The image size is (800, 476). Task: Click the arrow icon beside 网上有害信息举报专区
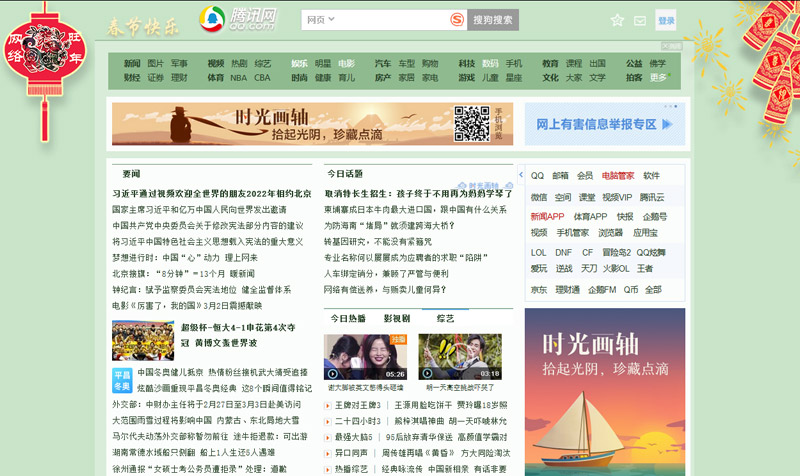coord(667,124)
